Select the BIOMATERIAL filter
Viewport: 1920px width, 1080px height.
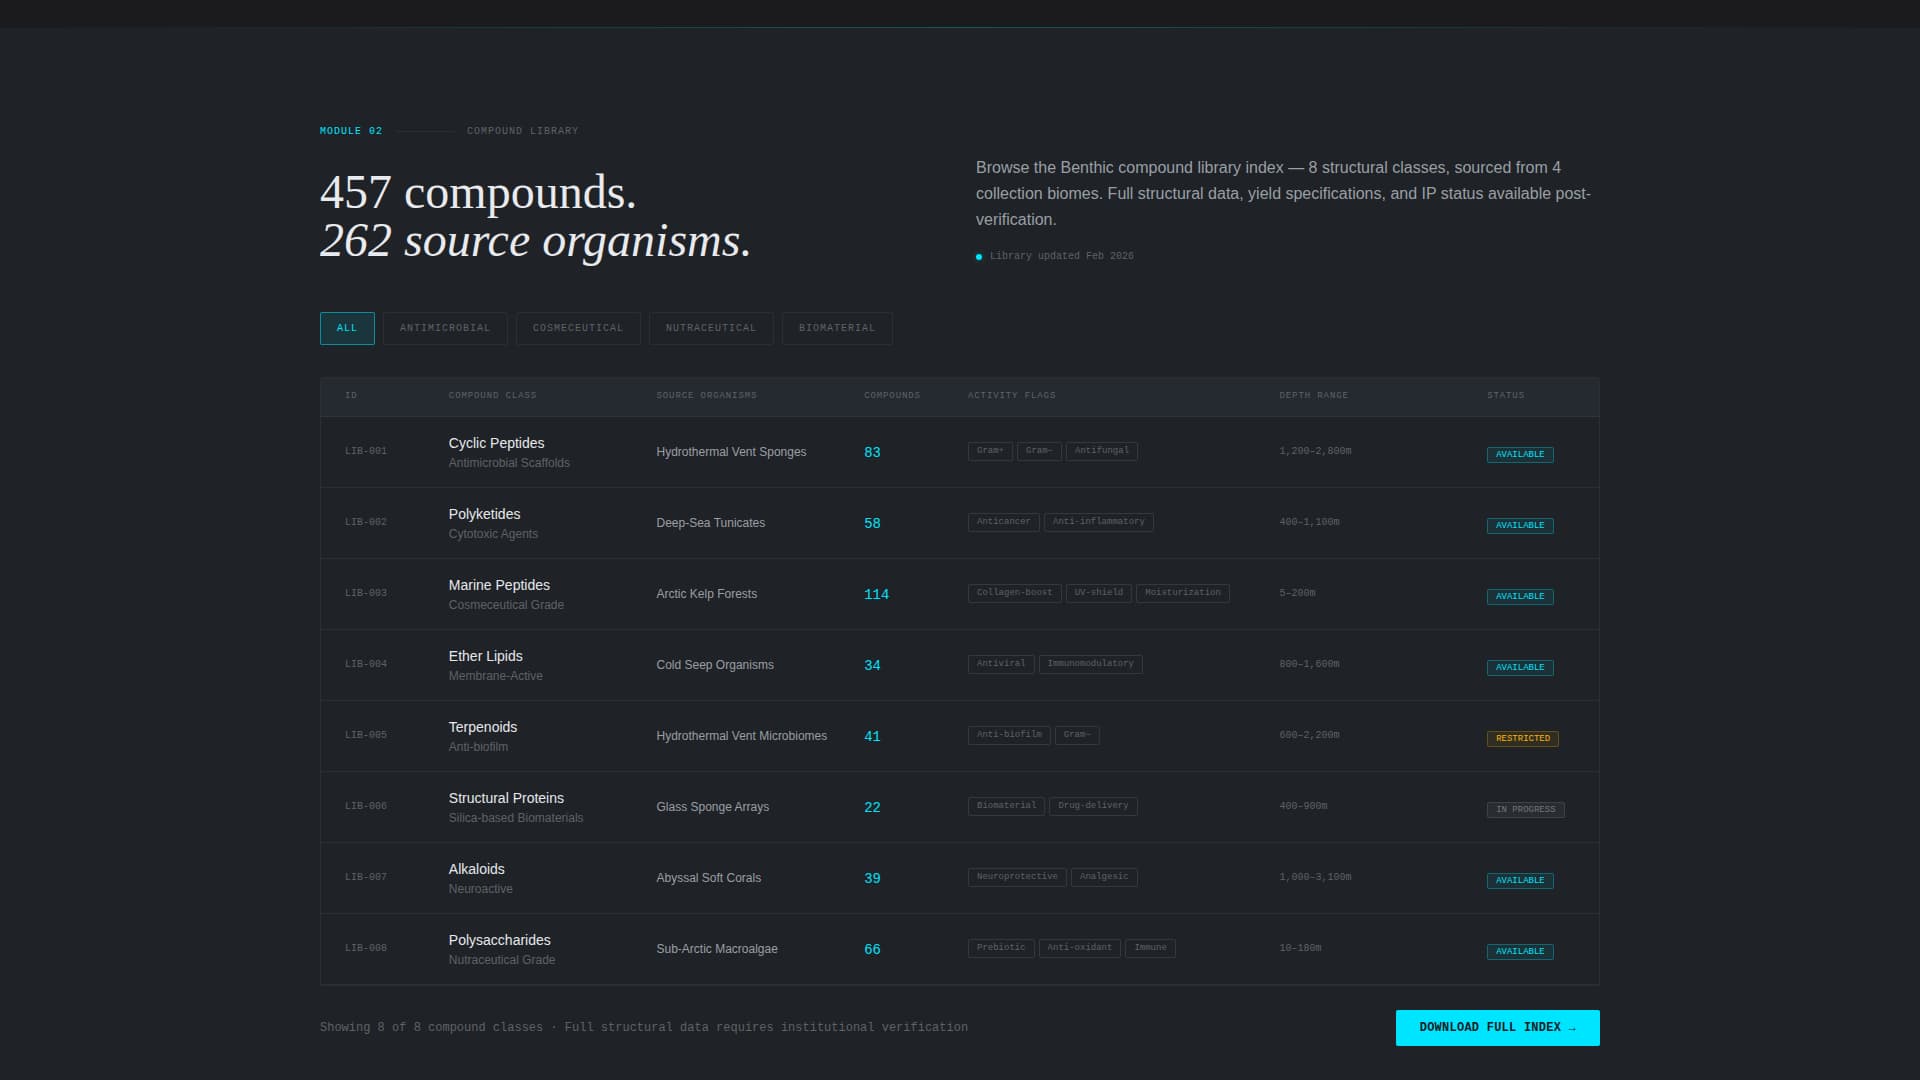coord(837,328)
